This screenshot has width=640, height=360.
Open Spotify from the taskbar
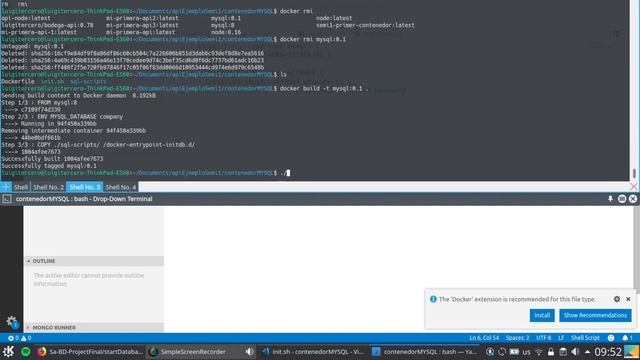pos(25,351)
